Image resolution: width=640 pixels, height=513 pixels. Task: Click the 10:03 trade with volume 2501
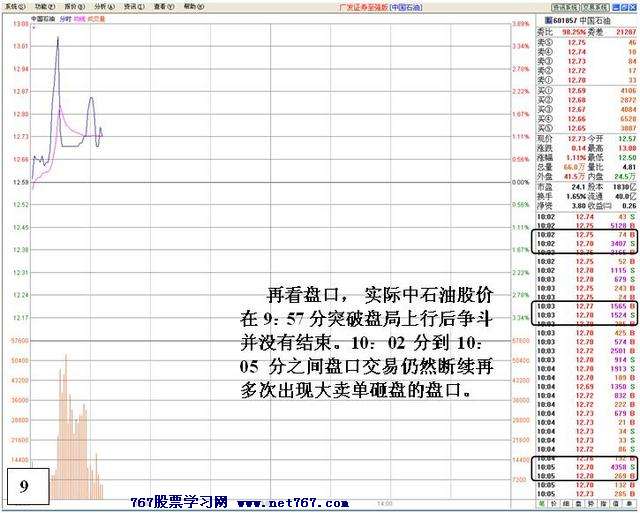tap(586, 351)
